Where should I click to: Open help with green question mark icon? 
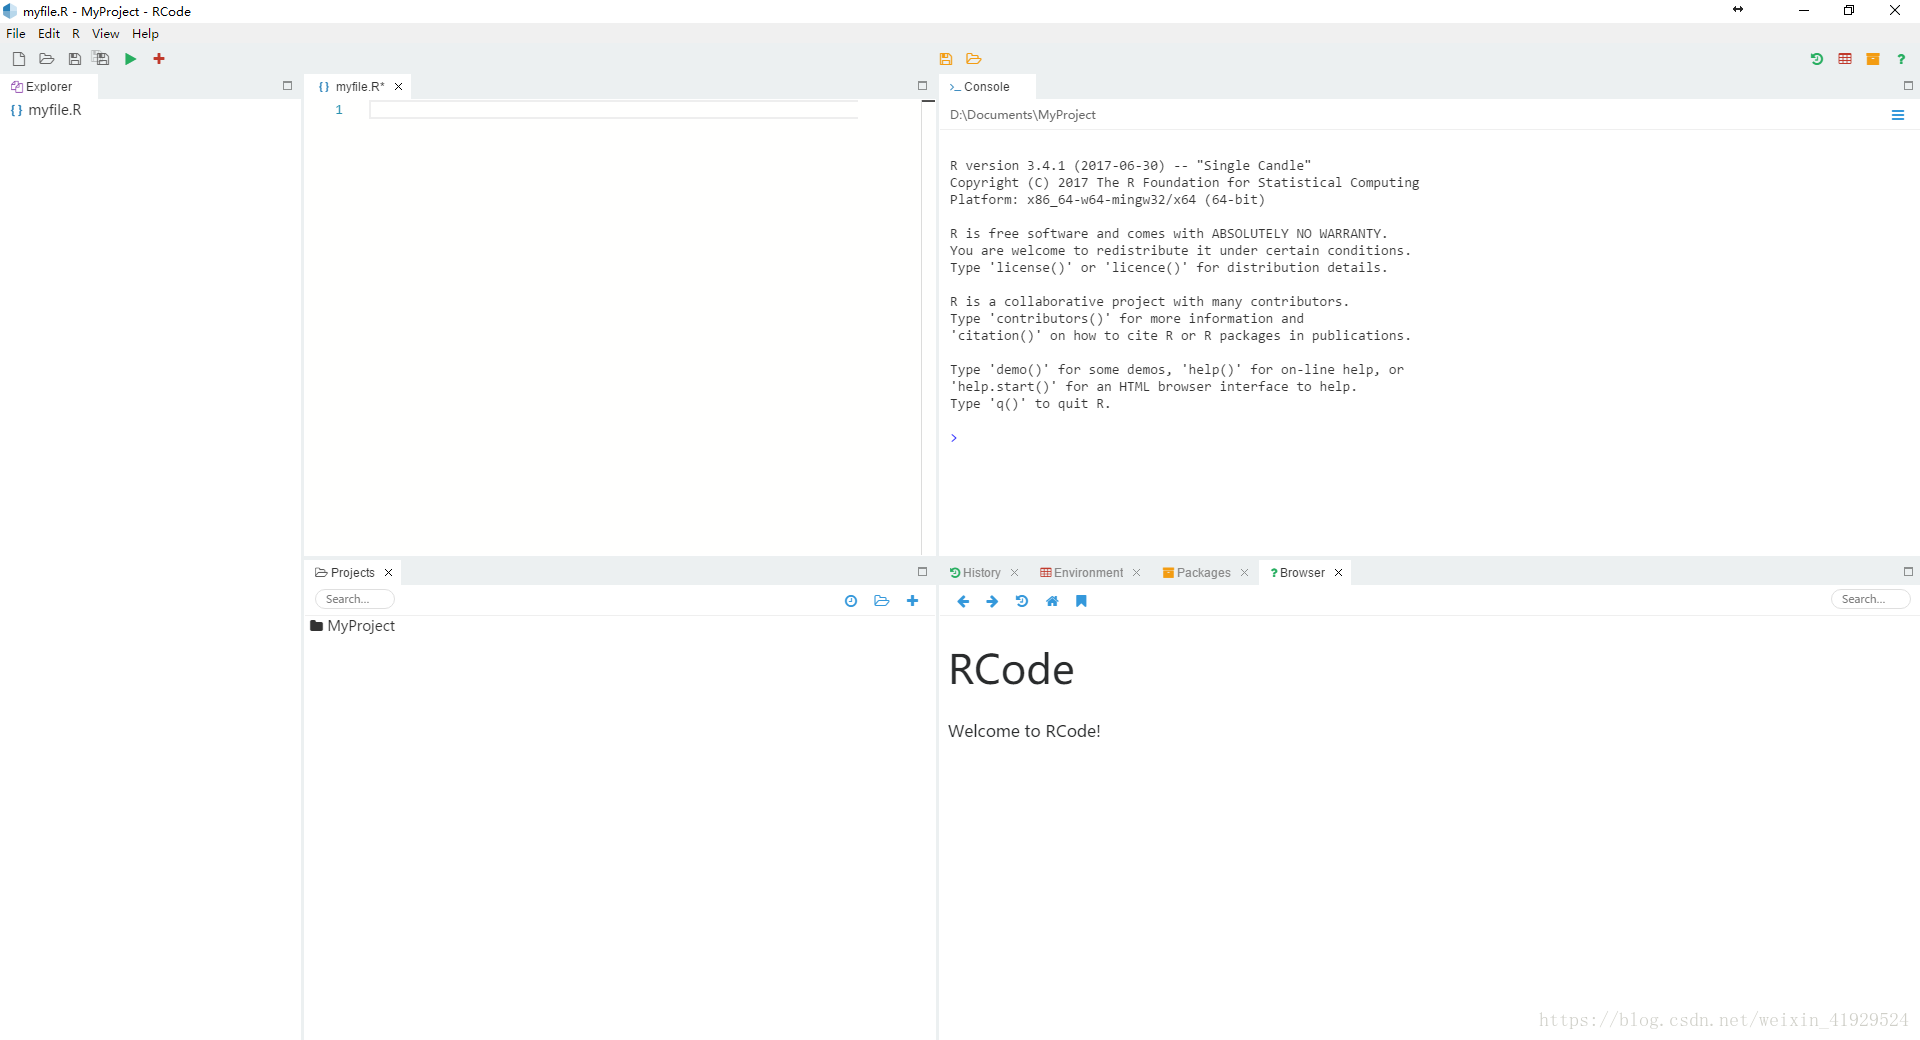(1901, 59)
